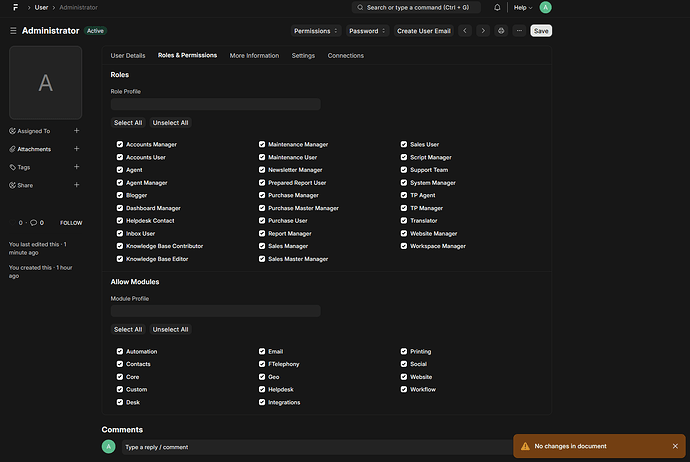Add an attachment with plus icon
690x462 pixels.
pos(77,149)
